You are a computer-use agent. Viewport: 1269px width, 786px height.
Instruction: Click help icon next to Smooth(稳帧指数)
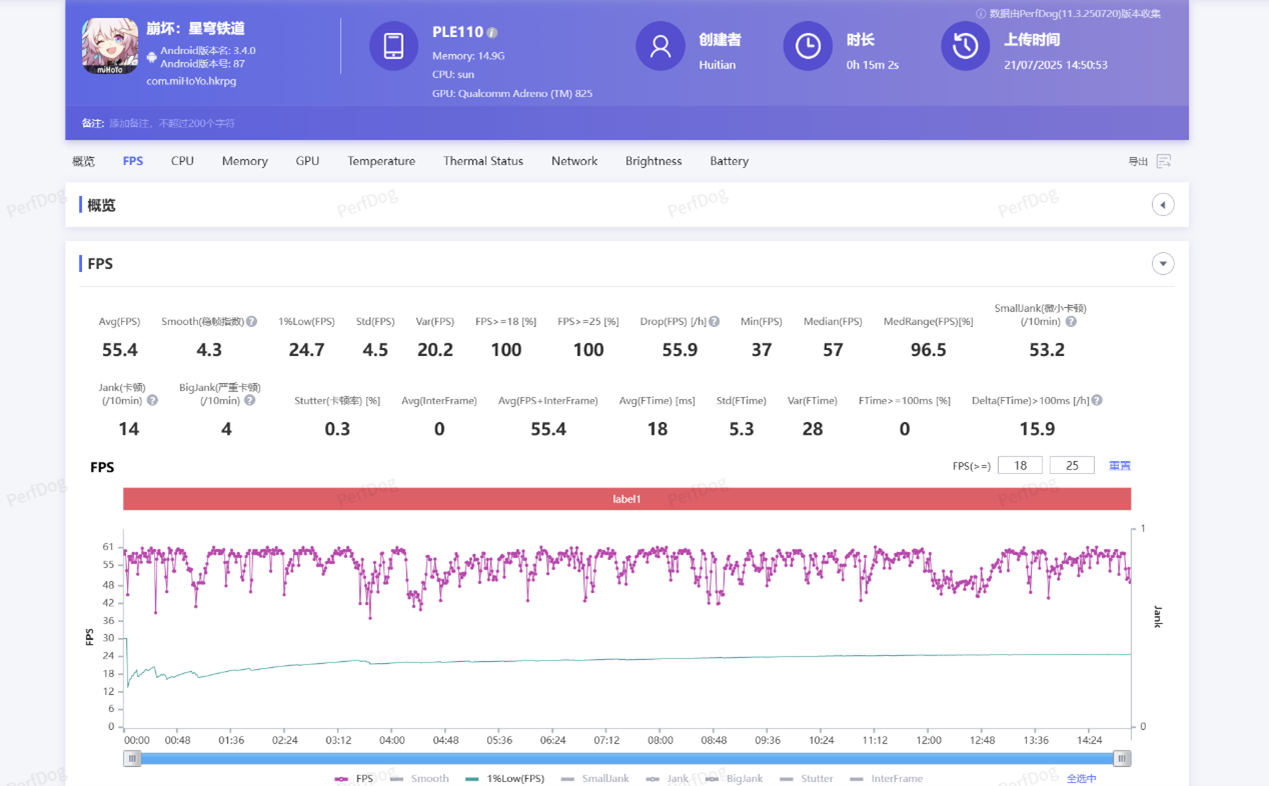point(252,322)
